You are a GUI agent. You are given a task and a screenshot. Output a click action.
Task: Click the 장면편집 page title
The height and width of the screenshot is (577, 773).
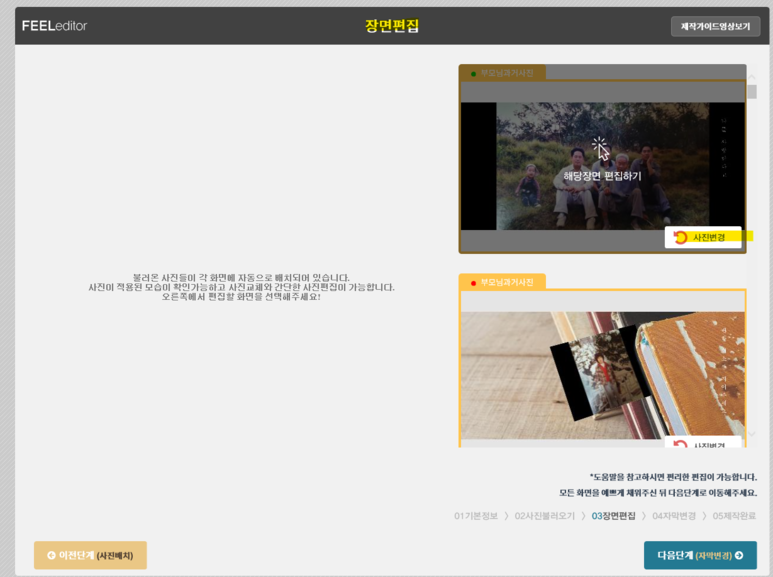pos(392,26)
